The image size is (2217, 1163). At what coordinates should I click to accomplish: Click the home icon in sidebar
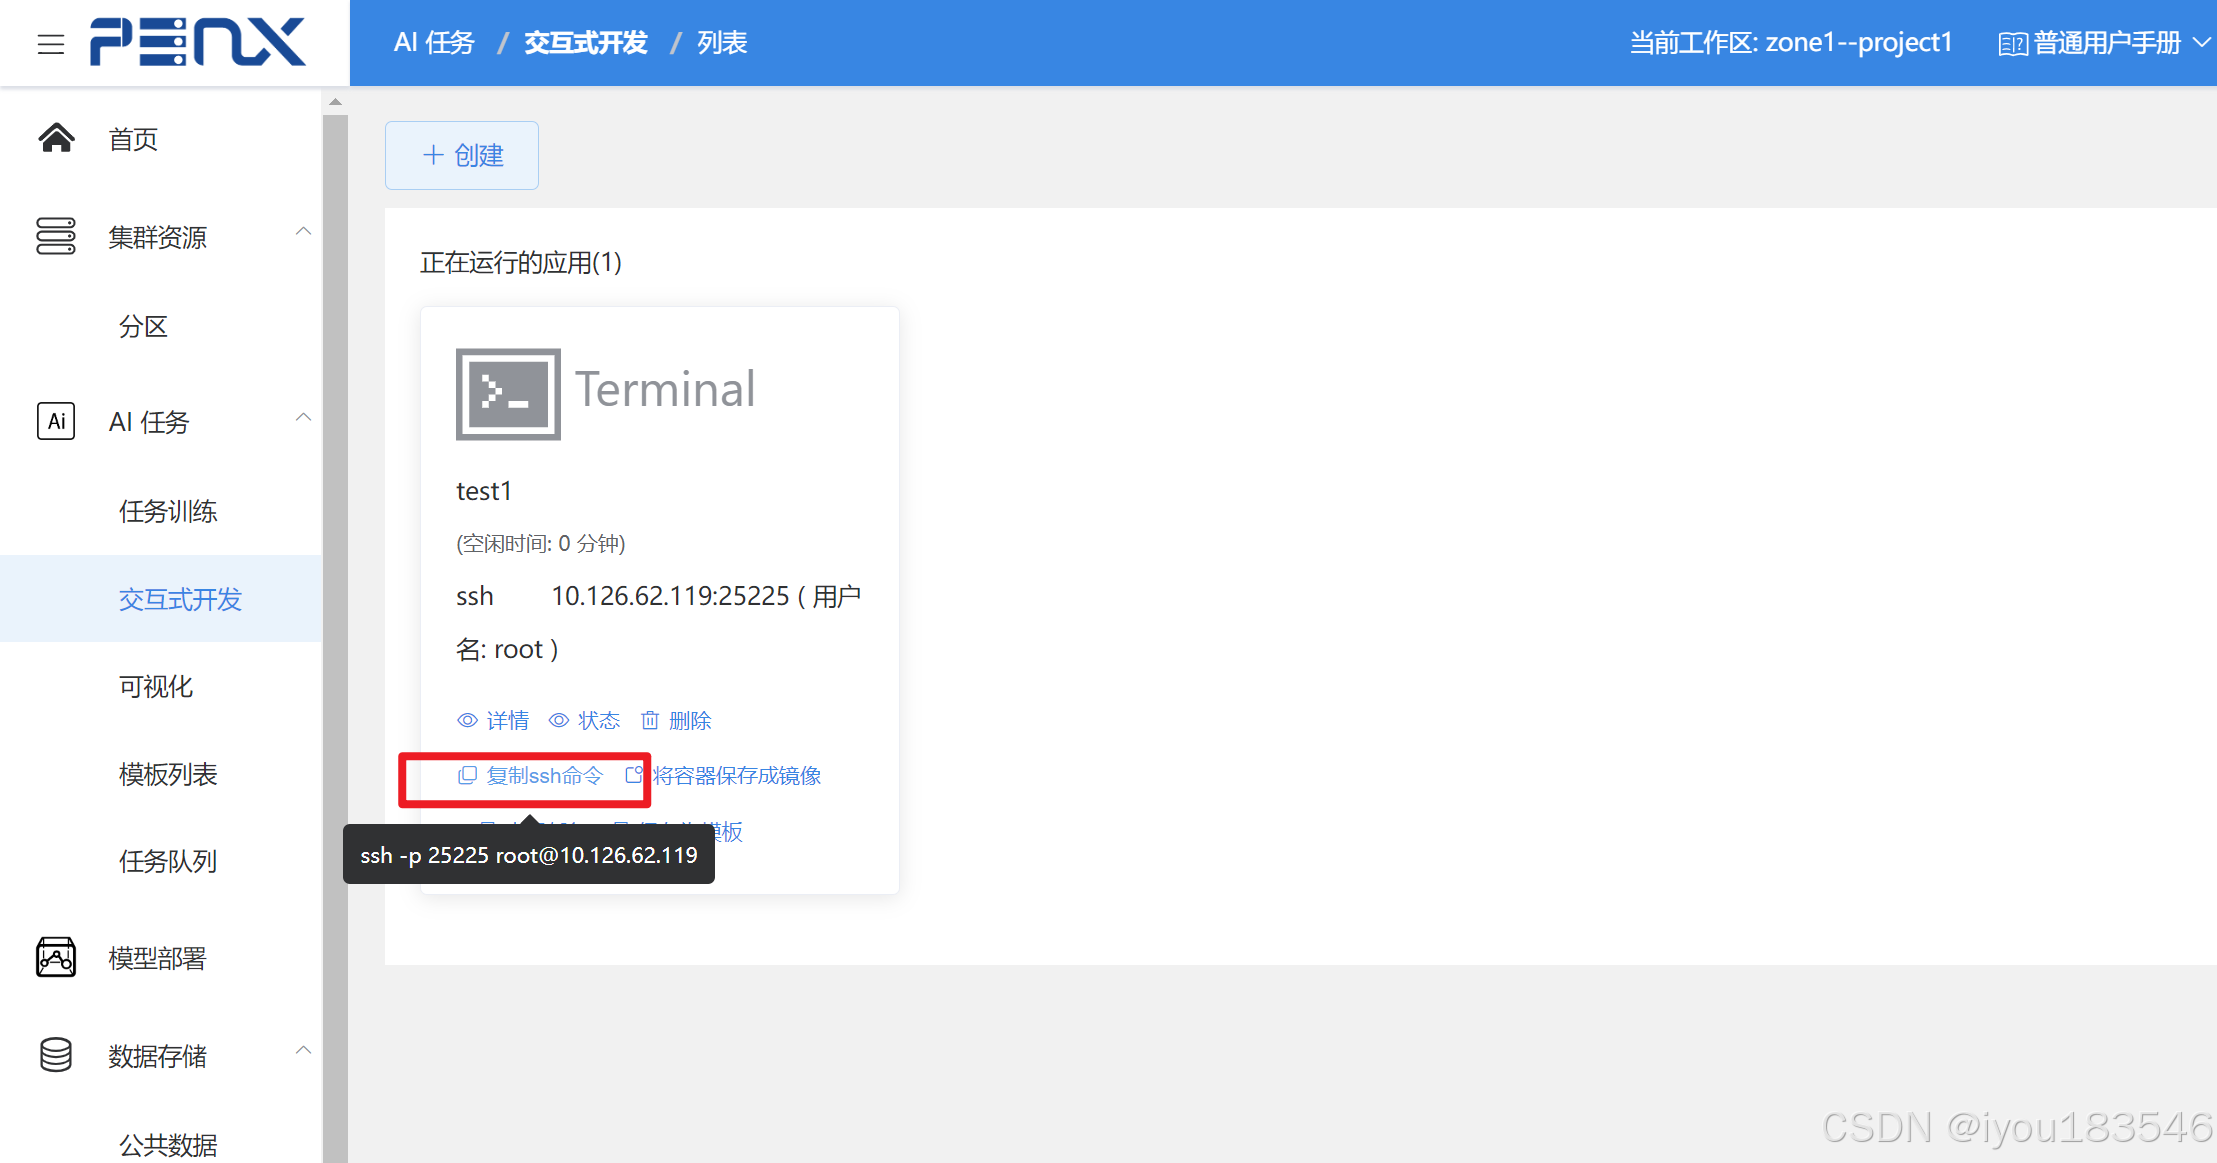coord(56,138)
